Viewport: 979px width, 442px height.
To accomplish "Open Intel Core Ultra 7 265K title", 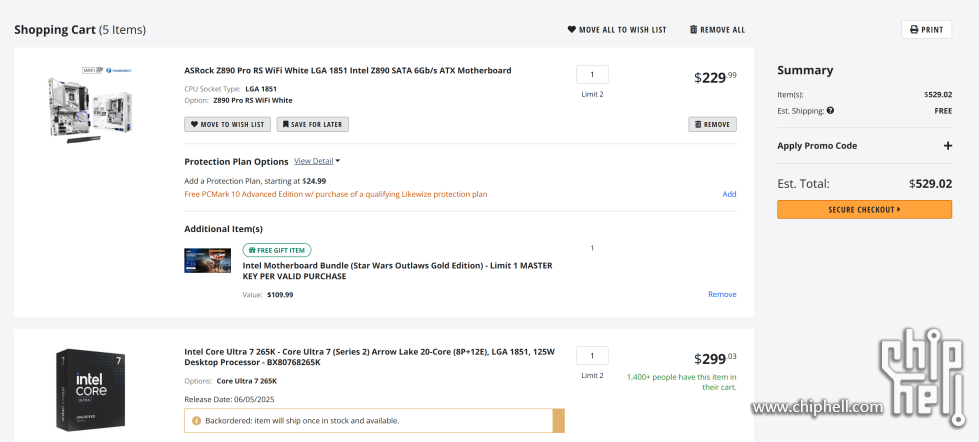I will 370,357.
